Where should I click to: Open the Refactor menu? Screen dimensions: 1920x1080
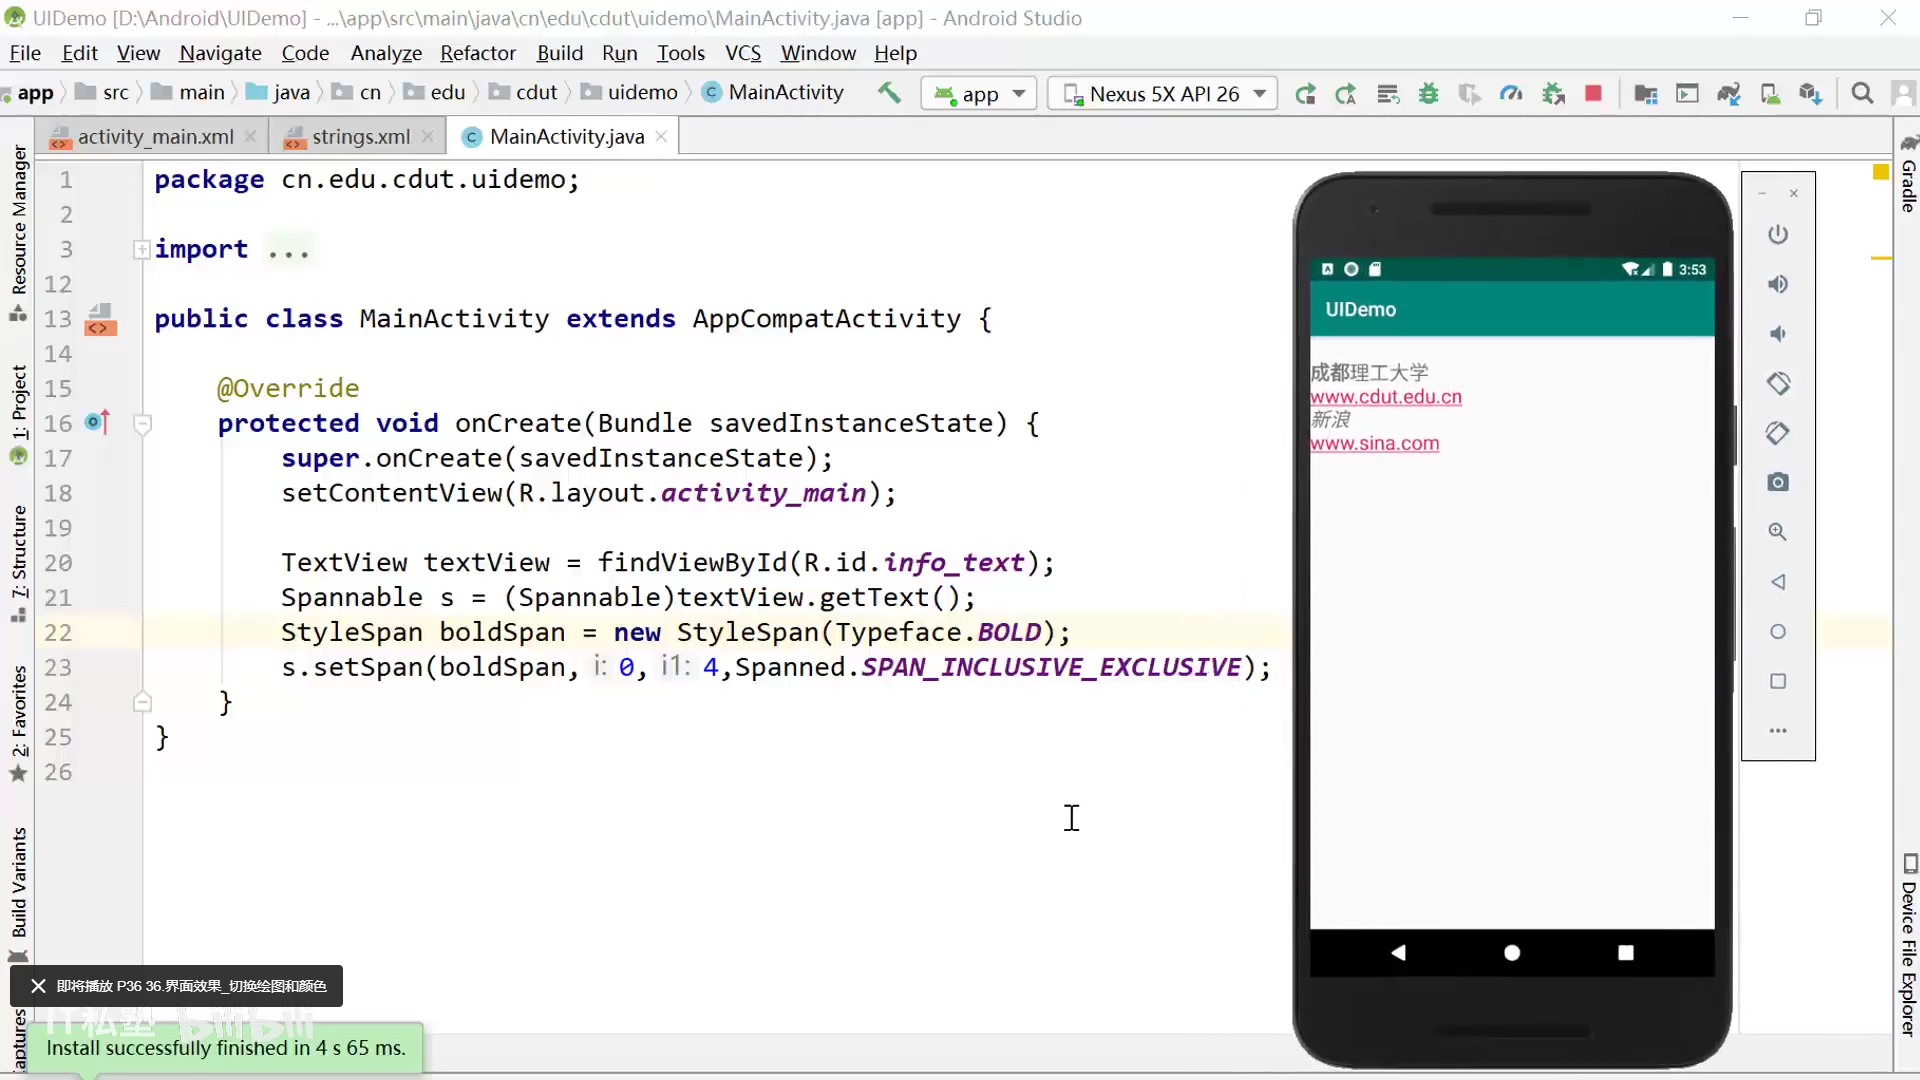[x=477, y=53]
